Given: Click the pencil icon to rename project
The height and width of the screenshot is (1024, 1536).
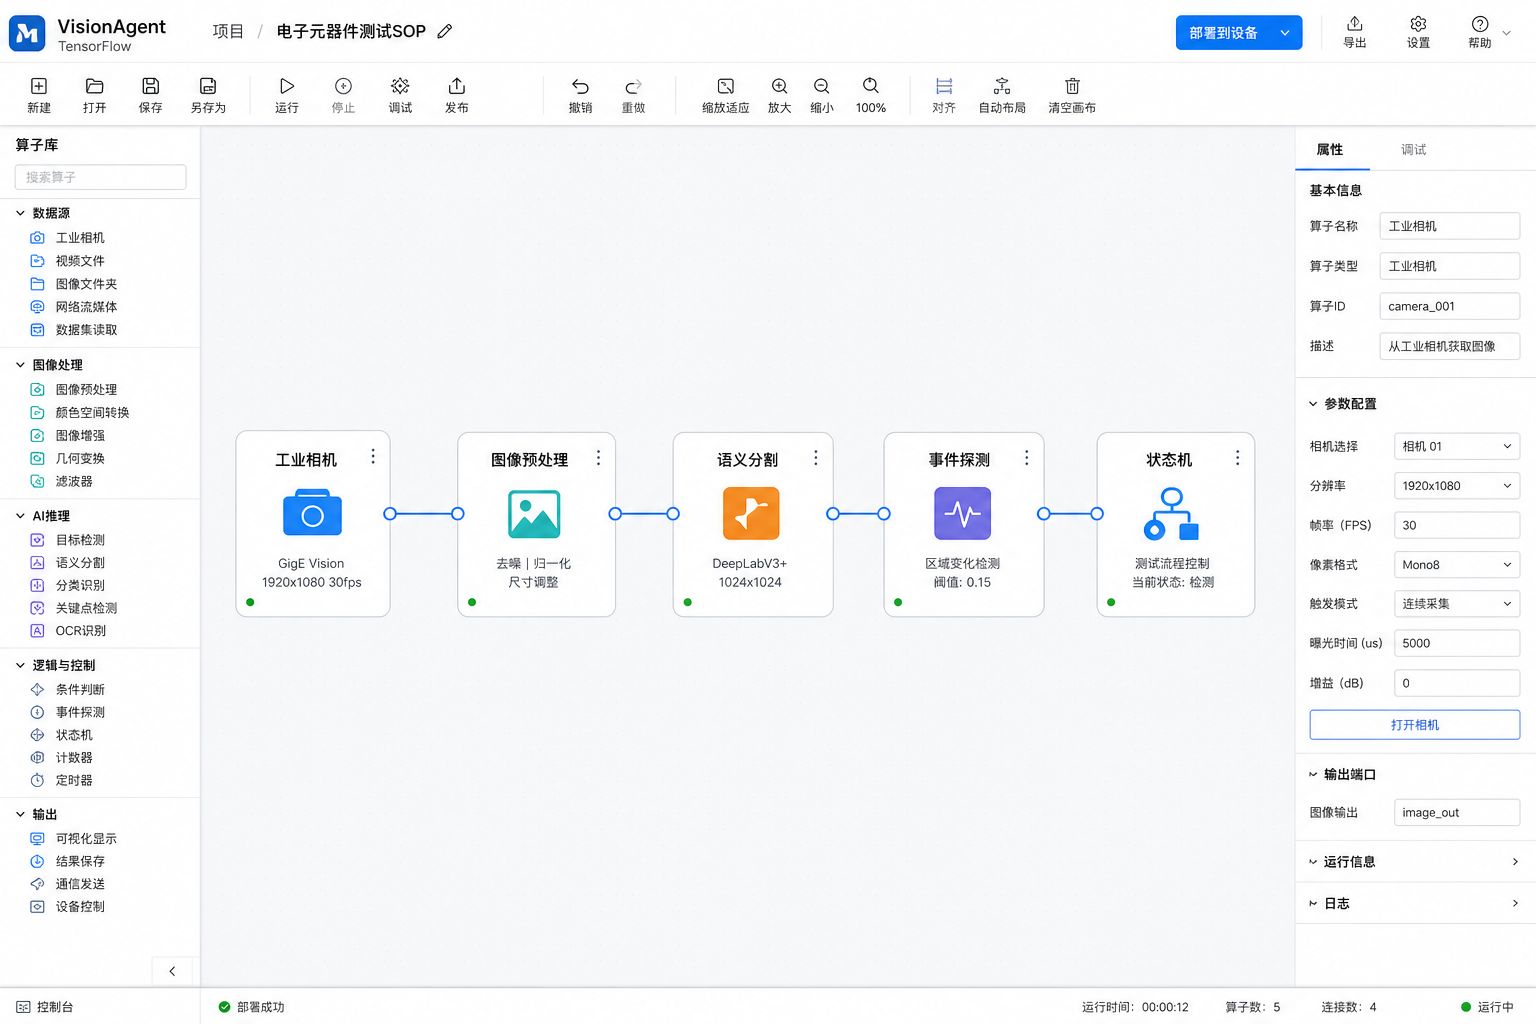Looking at the screenshot, I should click(445, 31).
